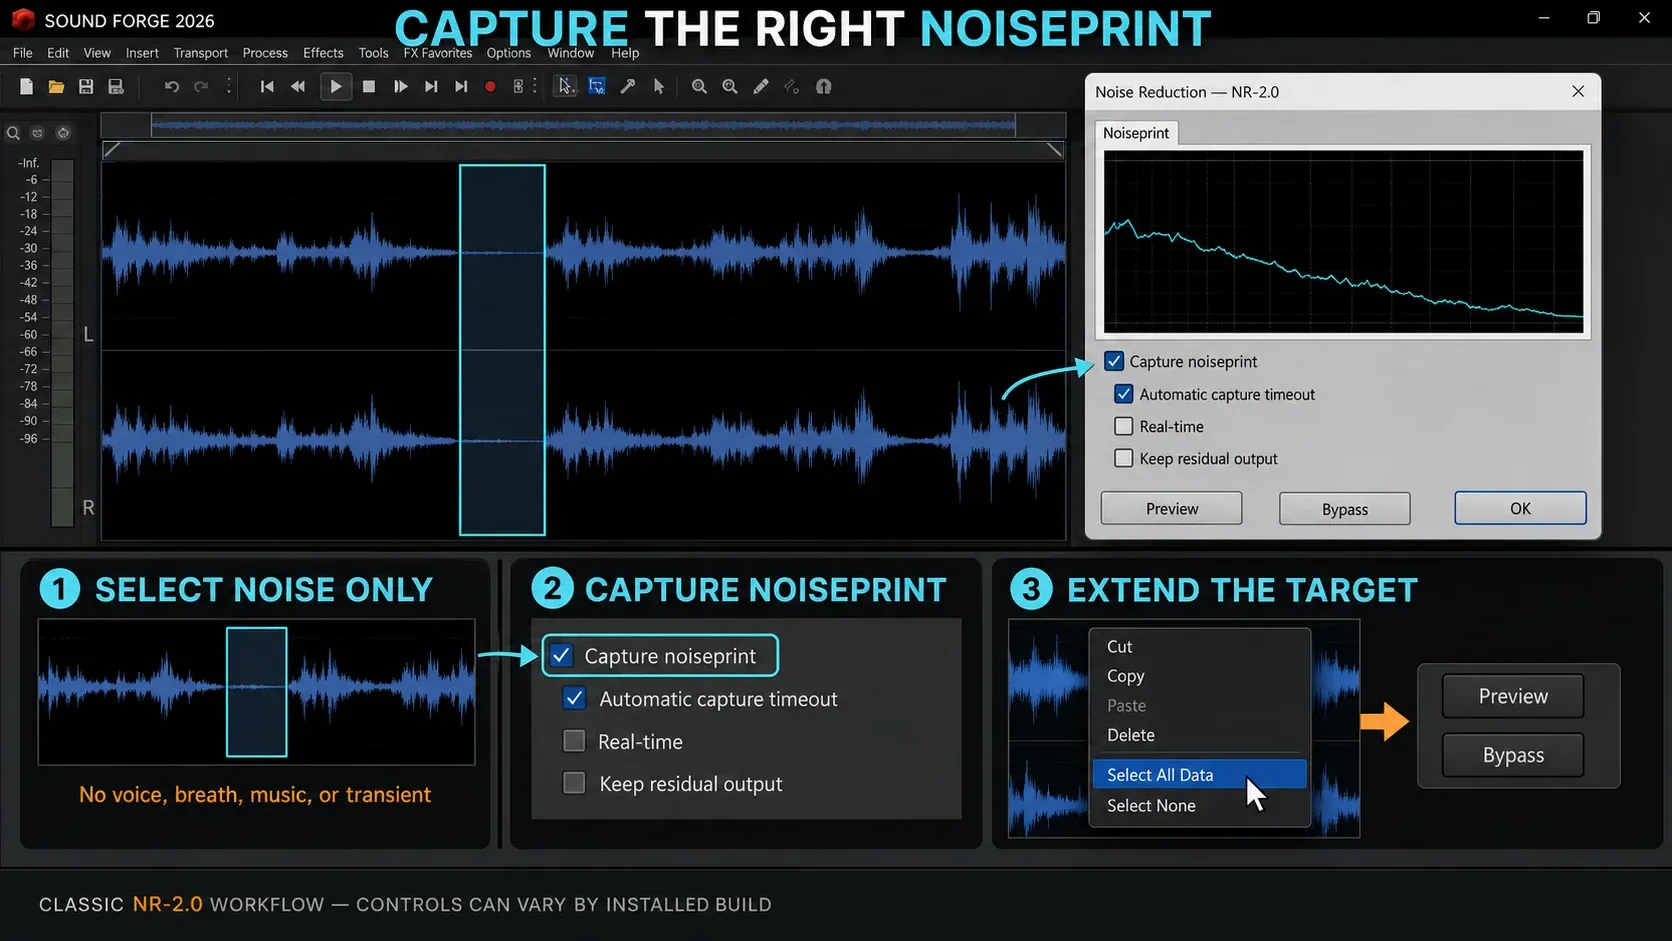This screenshot has height=941, width=1672.
Task: Create a new file from the toolbar
Action: click(x=26, y=87)
